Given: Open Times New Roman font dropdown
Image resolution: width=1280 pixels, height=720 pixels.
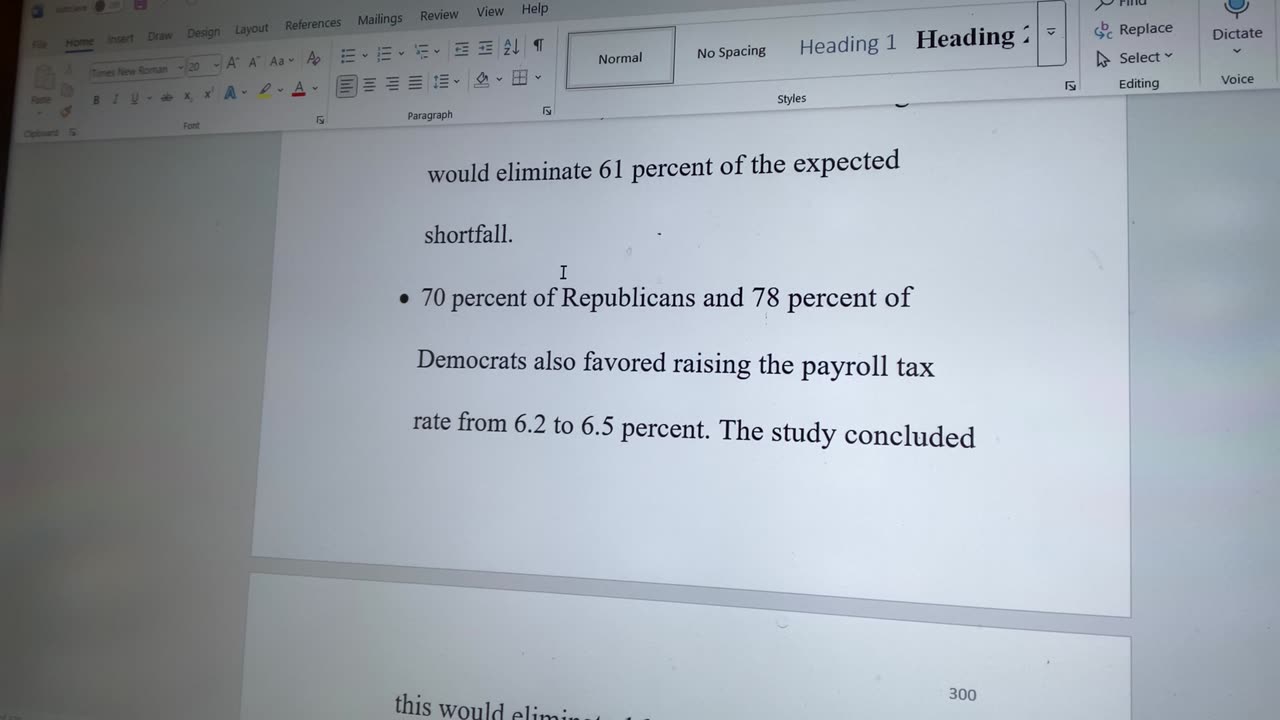Looking at the screenshot, I should pos(181,67).
